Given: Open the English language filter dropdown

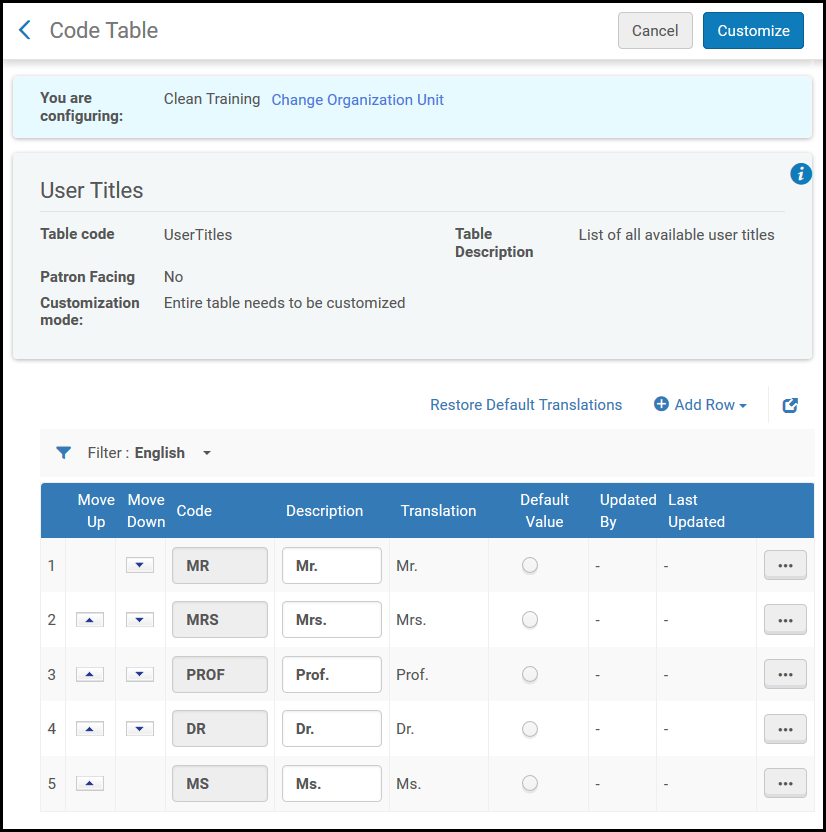Looking at the screenshot, I should pyautogui.click(x=207, y=453).
